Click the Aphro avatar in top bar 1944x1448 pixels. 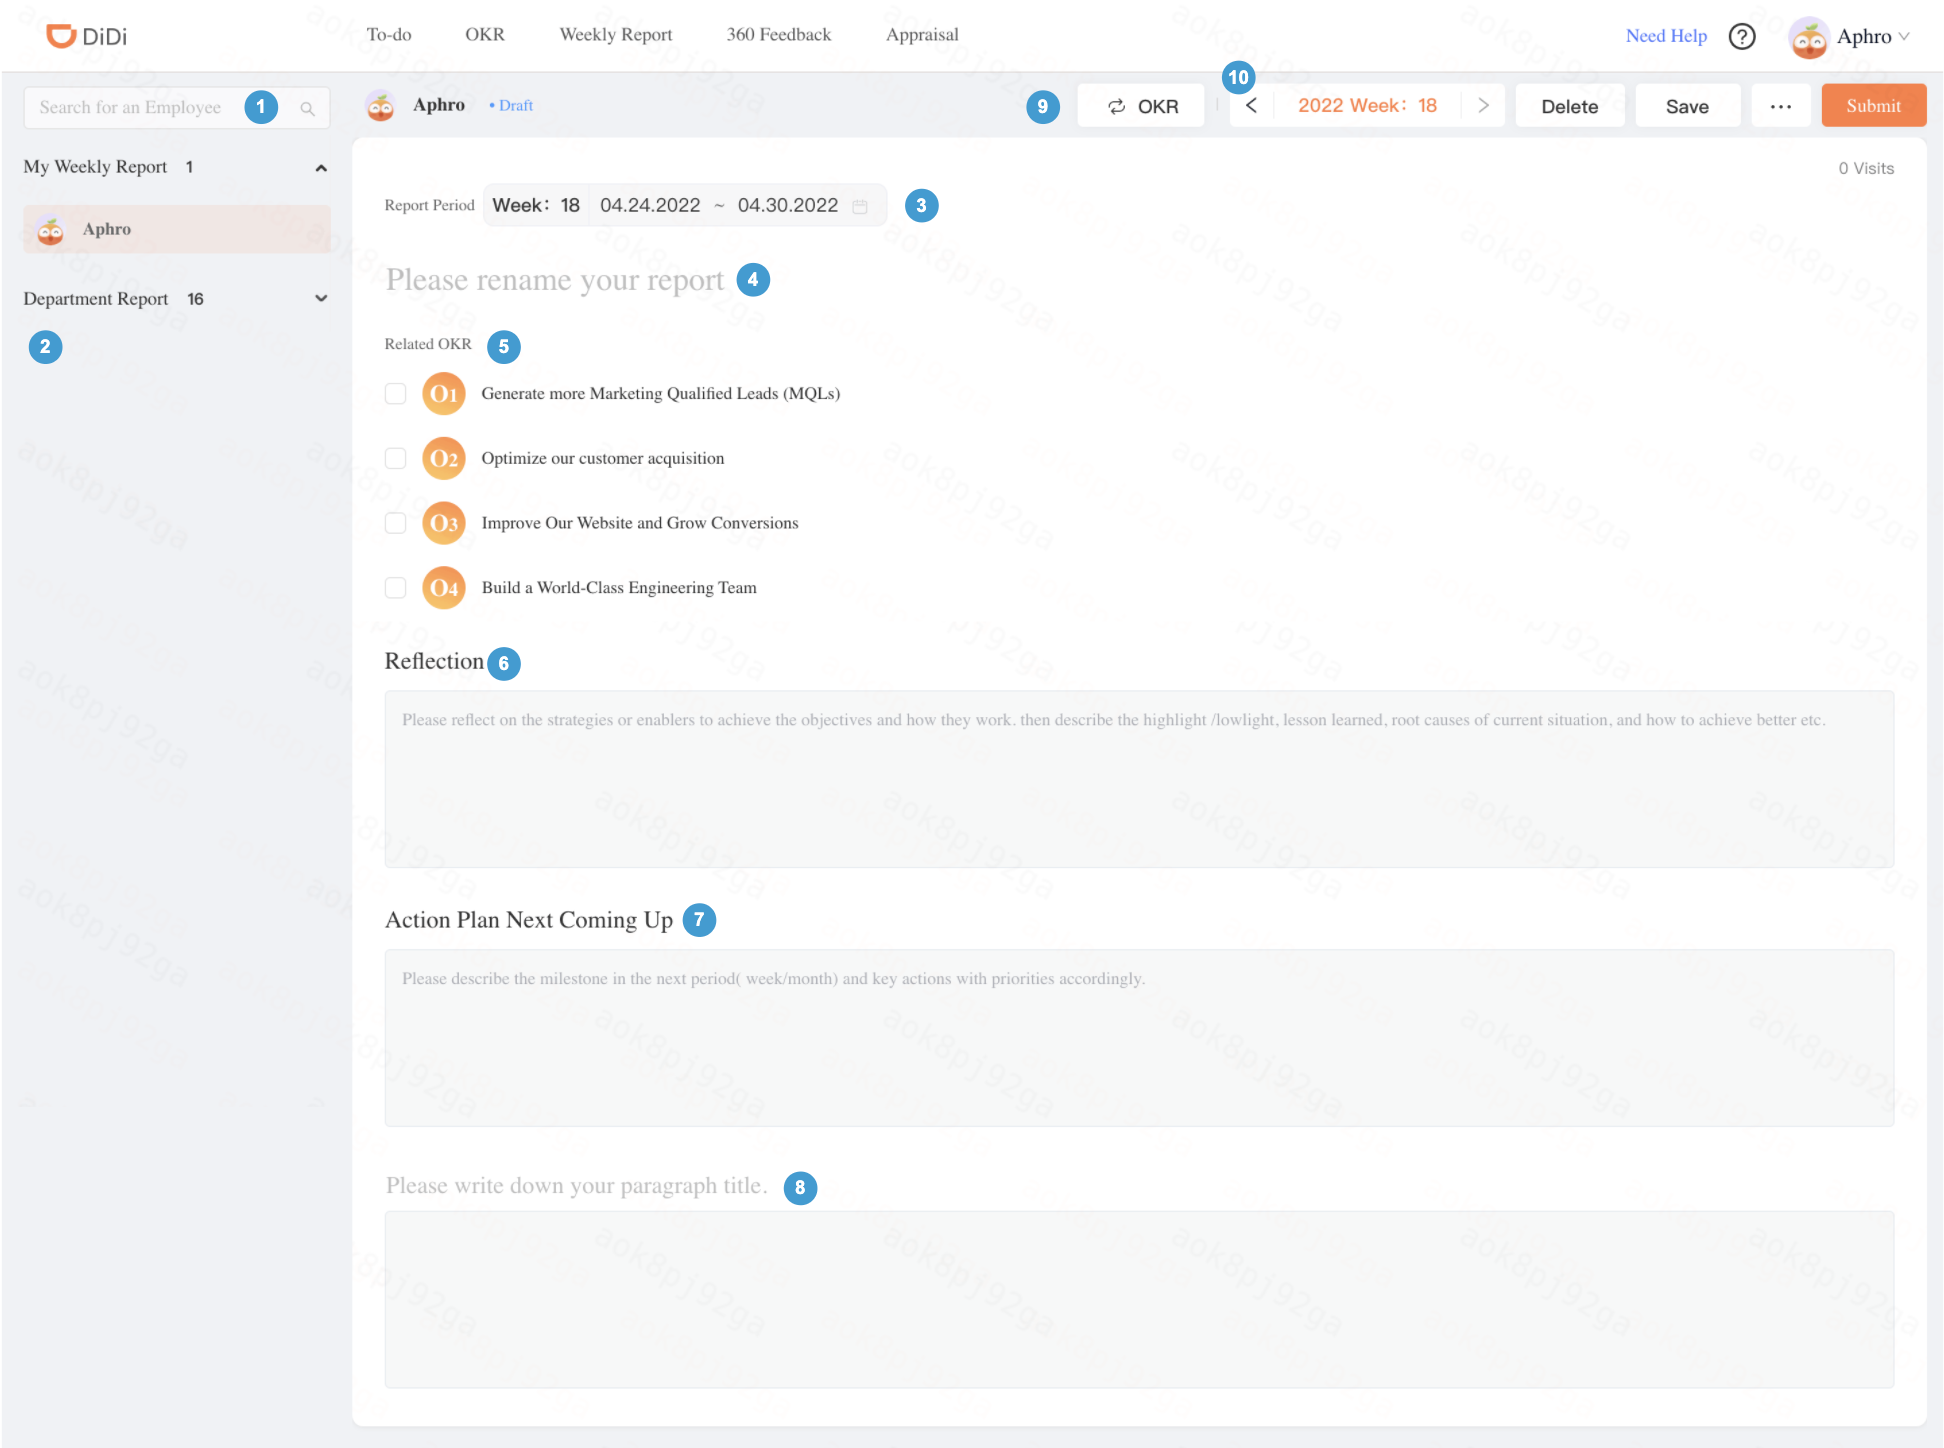pos(1808,37)
